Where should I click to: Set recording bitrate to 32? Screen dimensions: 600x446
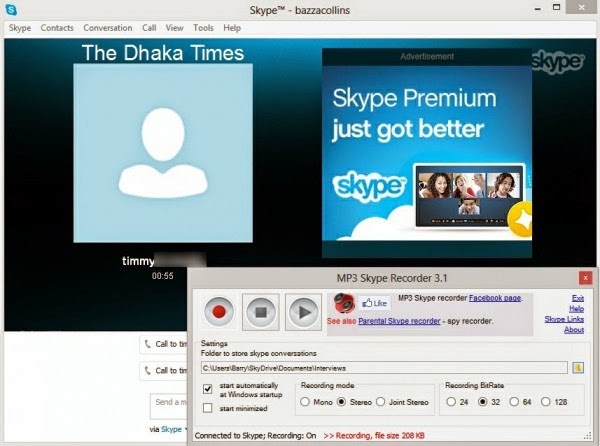483,402
